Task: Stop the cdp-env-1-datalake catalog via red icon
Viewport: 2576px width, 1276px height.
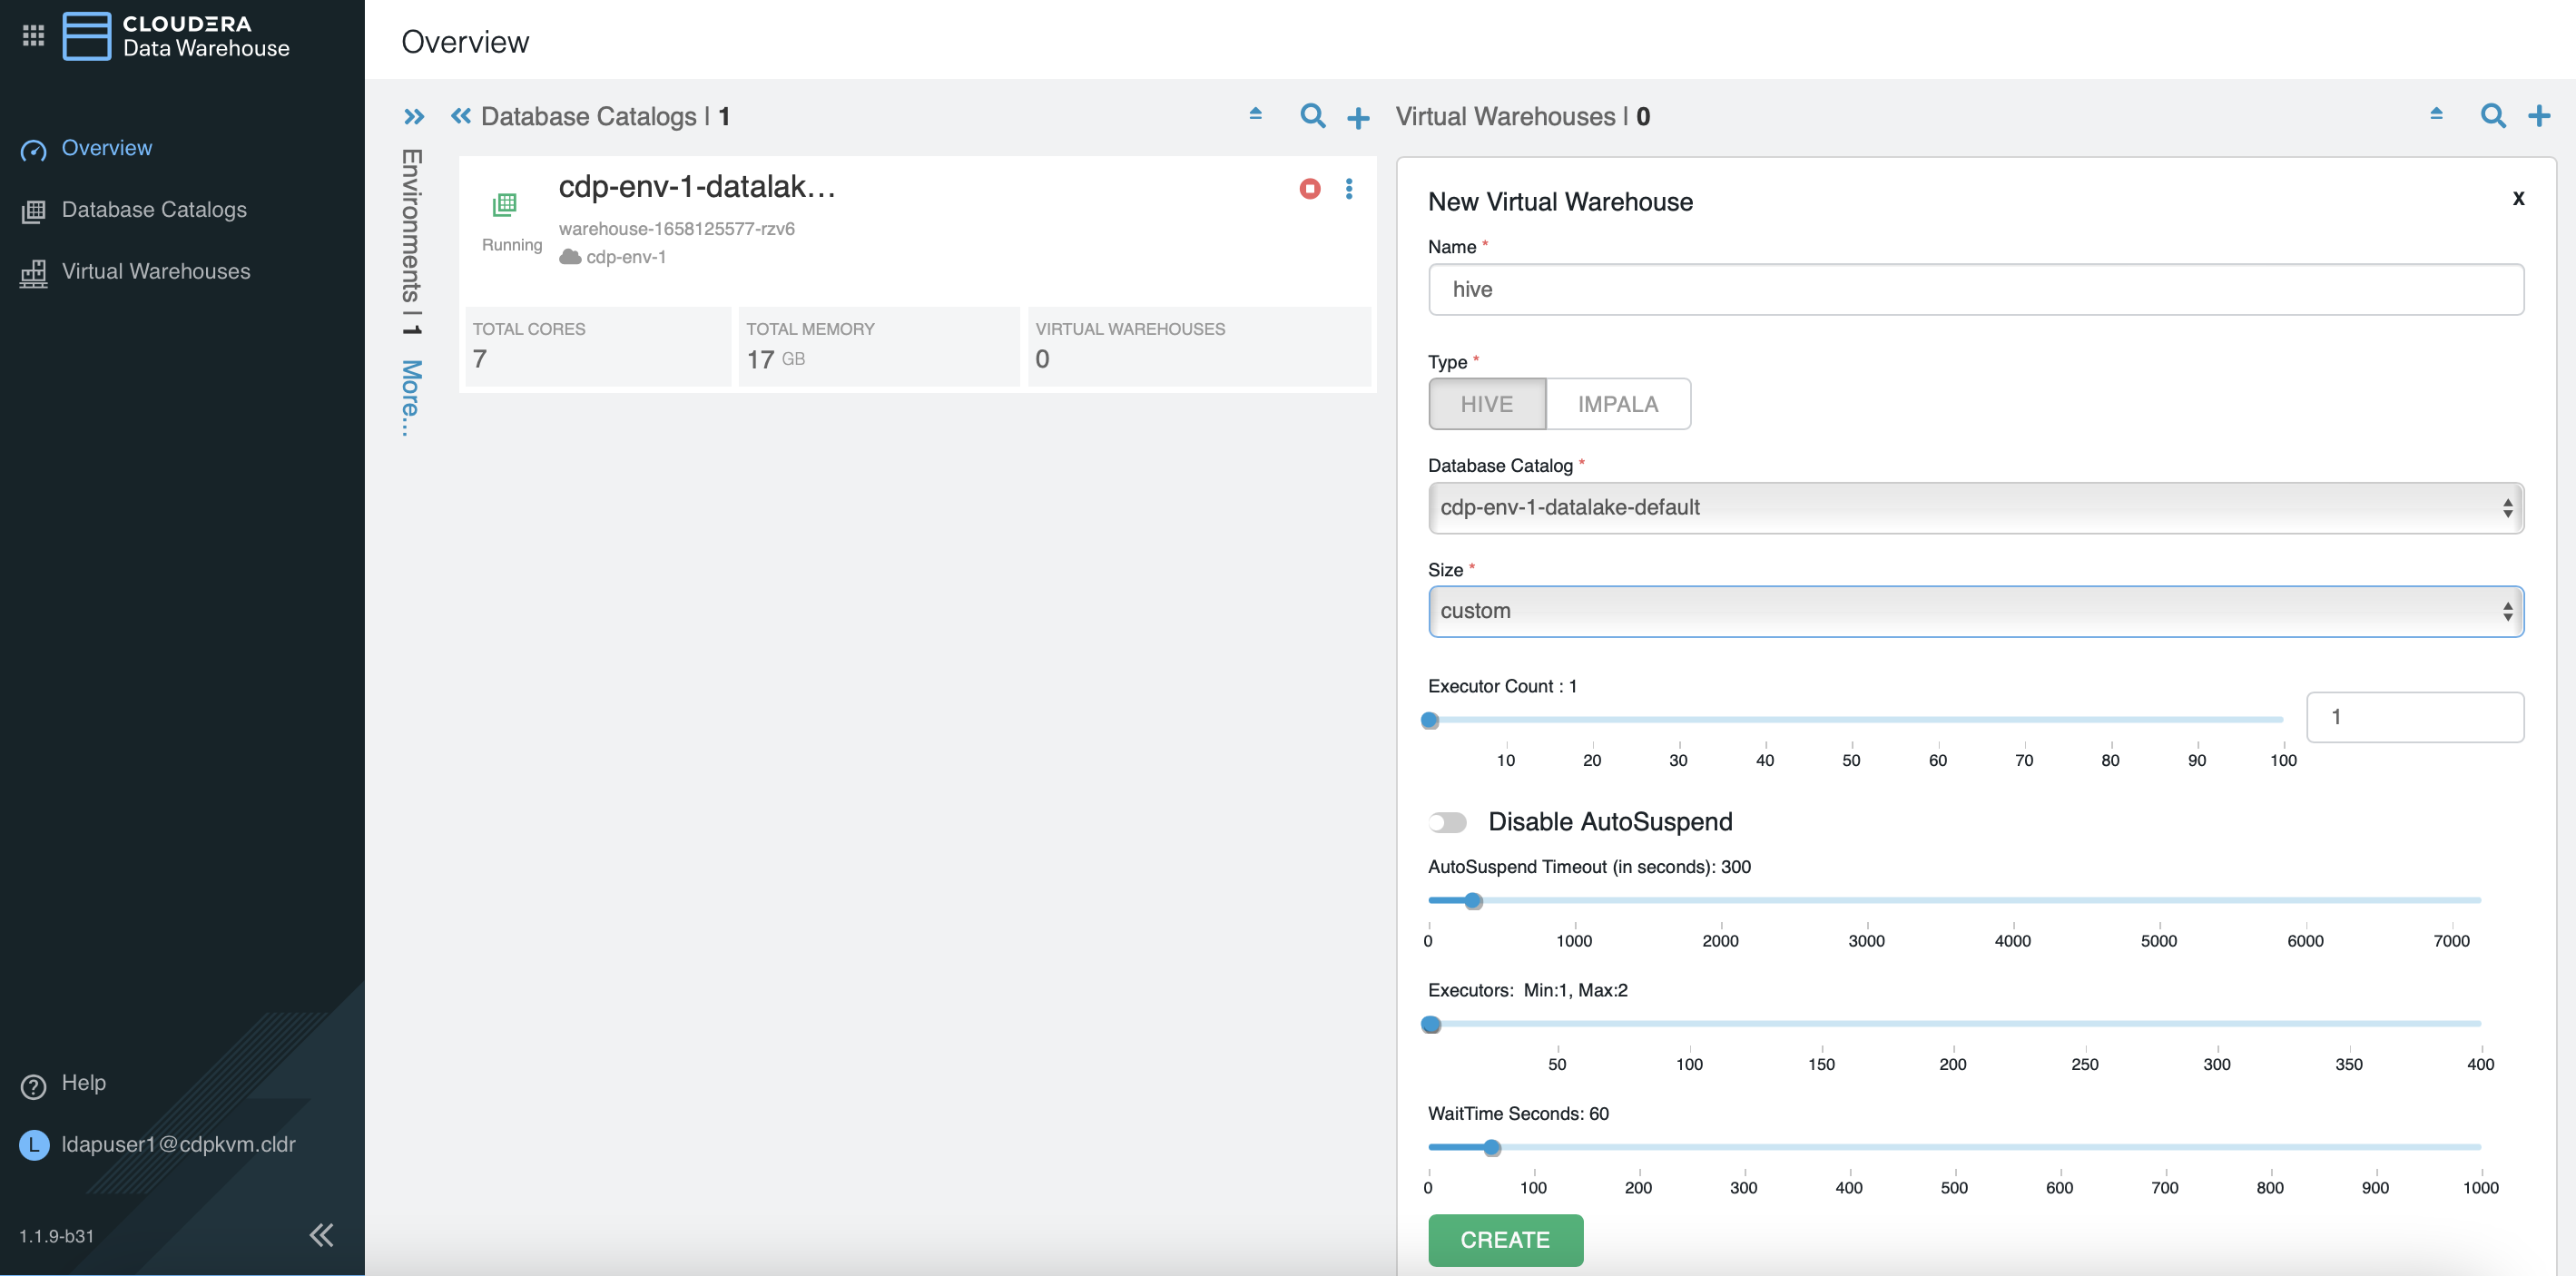Action: tap(1309, 189)
